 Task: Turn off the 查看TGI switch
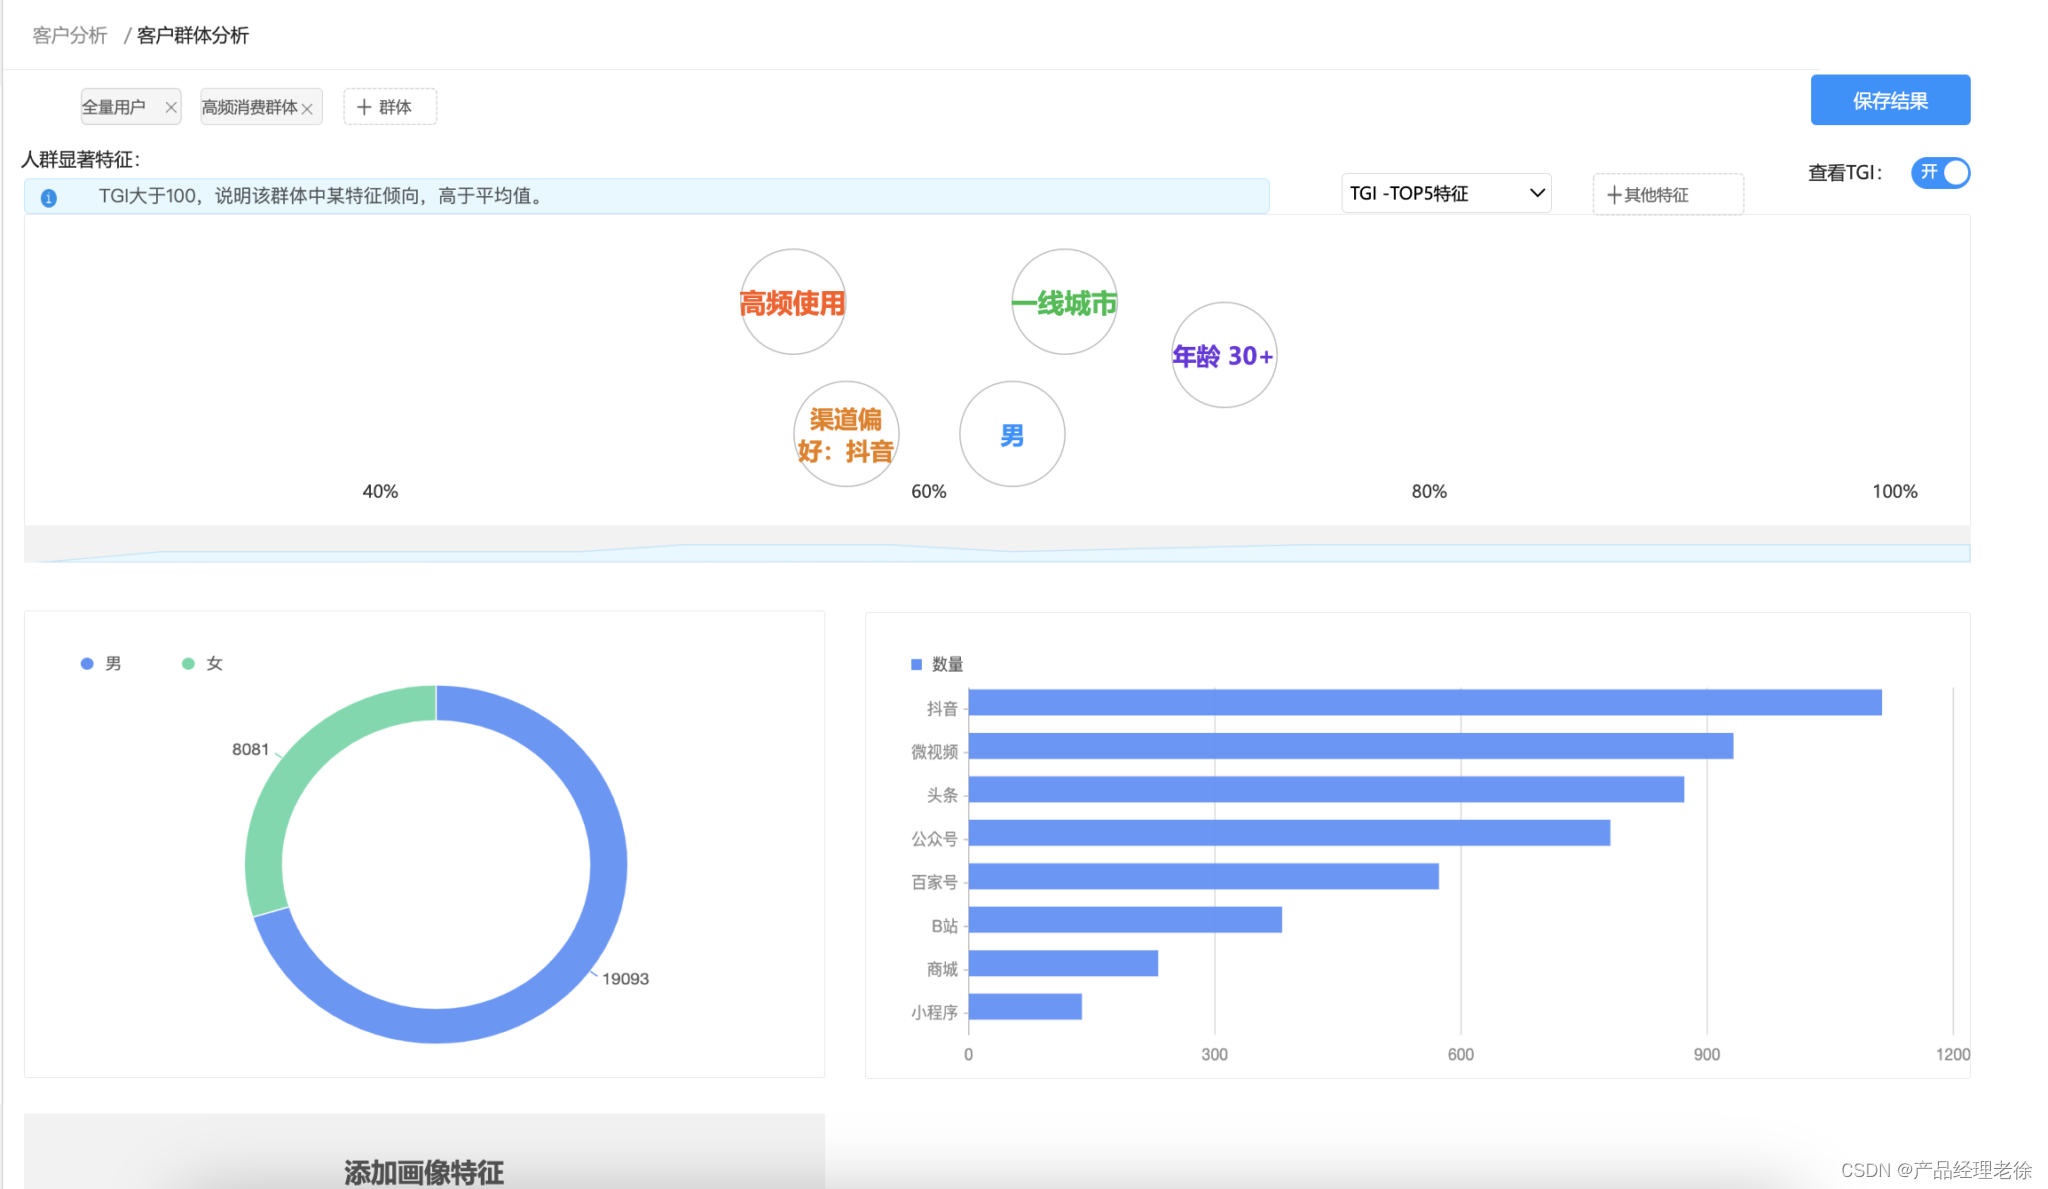pyautogui.click(x=1939, y=173)
